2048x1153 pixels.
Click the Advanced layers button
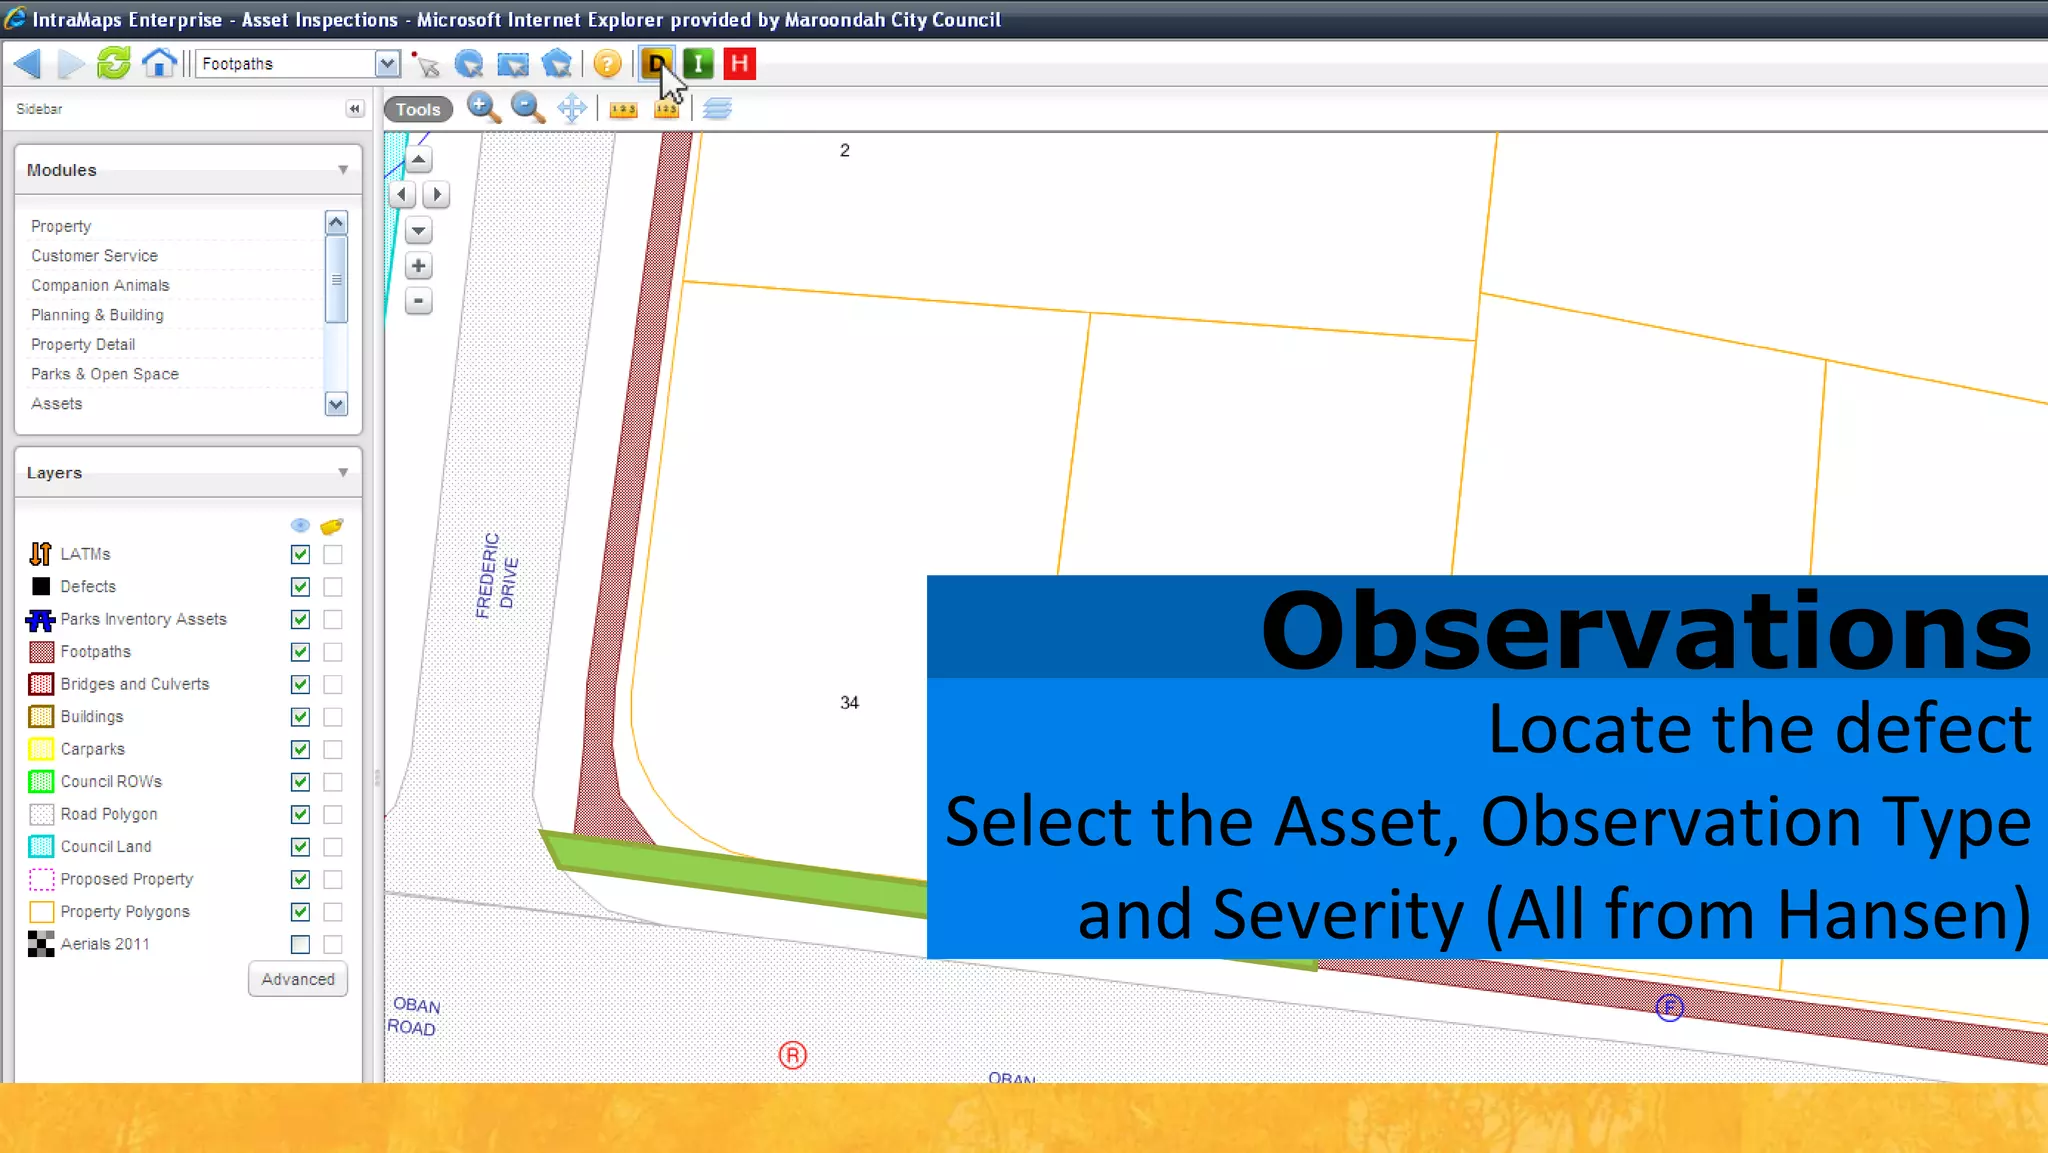point(298,979)
